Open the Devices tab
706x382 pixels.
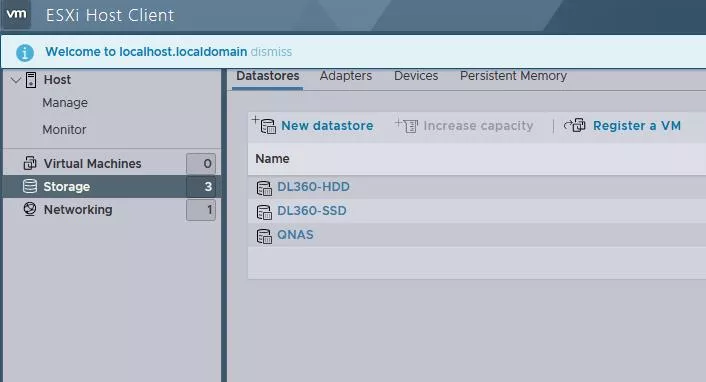(x=416, y=76)
